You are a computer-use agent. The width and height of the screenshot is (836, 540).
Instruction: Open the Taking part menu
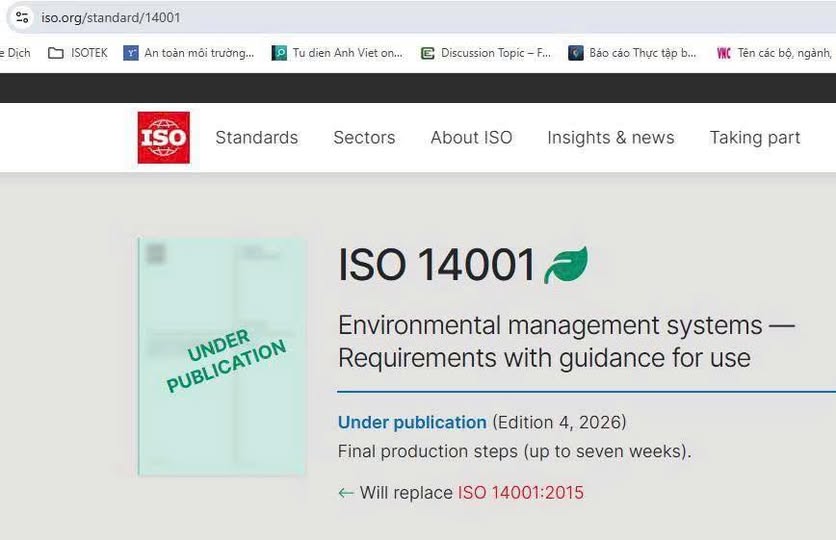pyautogui.click(x=754, y=138)
